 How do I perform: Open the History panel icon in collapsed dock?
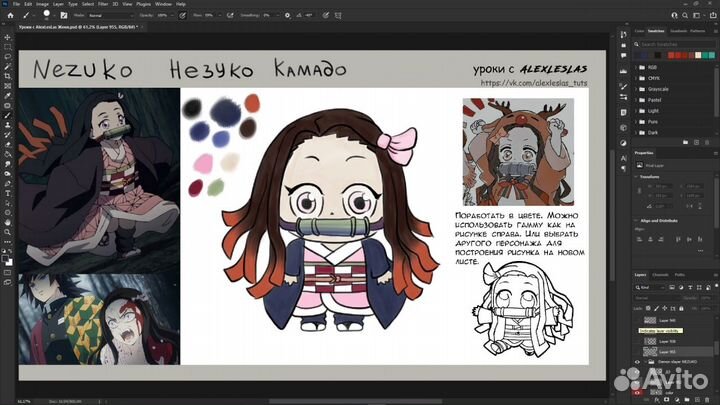tap(623, 34)
